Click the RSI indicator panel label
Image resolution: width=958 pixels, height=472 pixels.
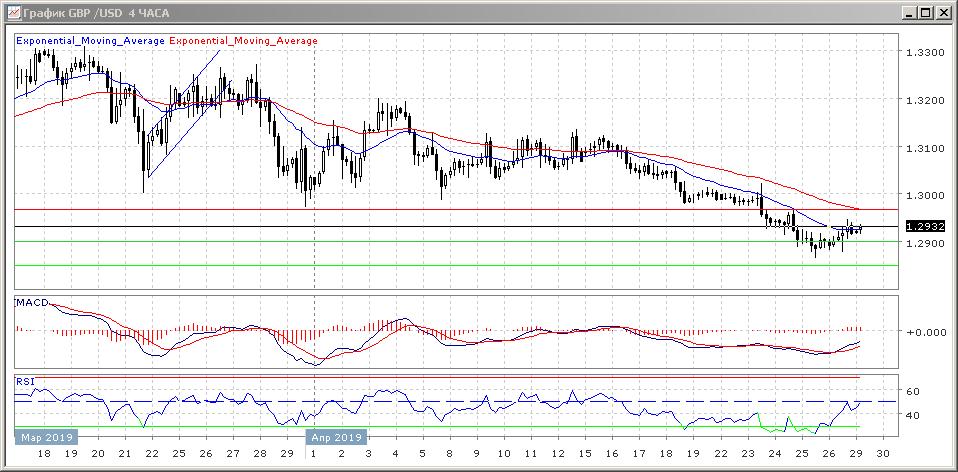(x=24, y=382)
